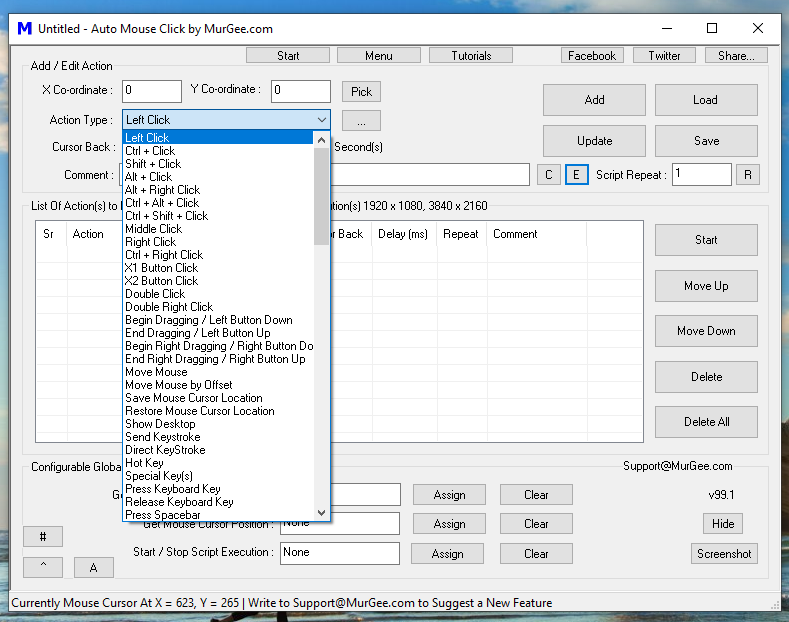Viewport: 789px width, 622px height.
Task: Click the X Co-ordinate input field
Action: [x=151, y=91]
